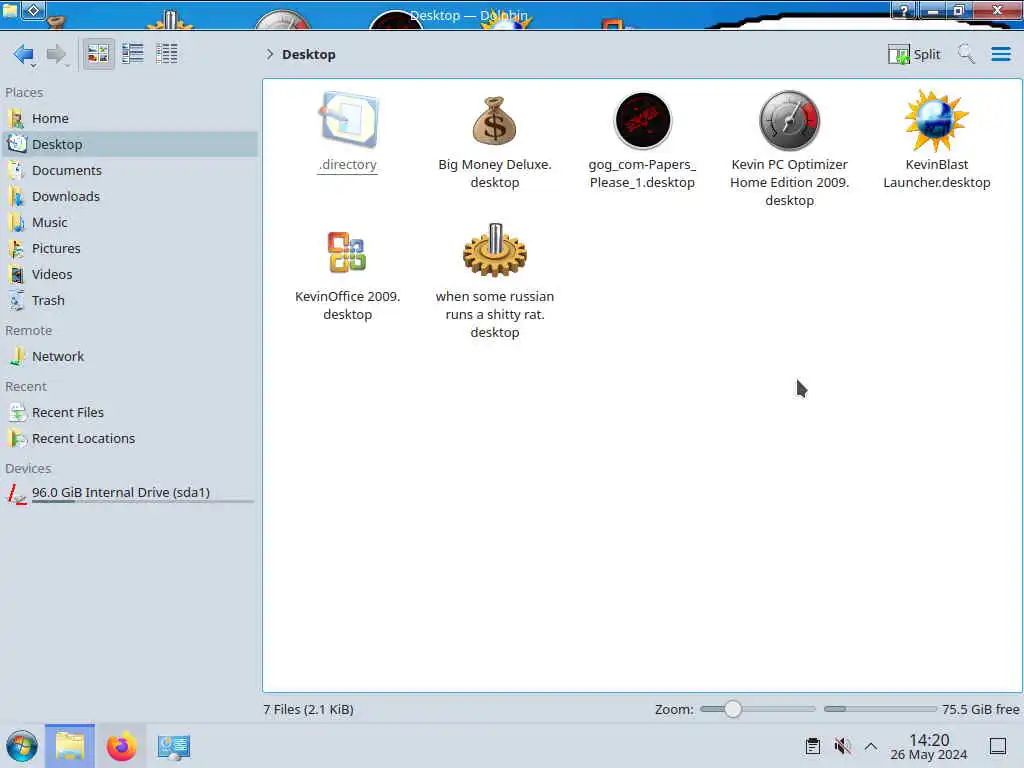Image resolution: width=1024 pixels, height=768 pixels.
Task: Select KevinBlast Launcher sun icon
Action: coord(936,121)
